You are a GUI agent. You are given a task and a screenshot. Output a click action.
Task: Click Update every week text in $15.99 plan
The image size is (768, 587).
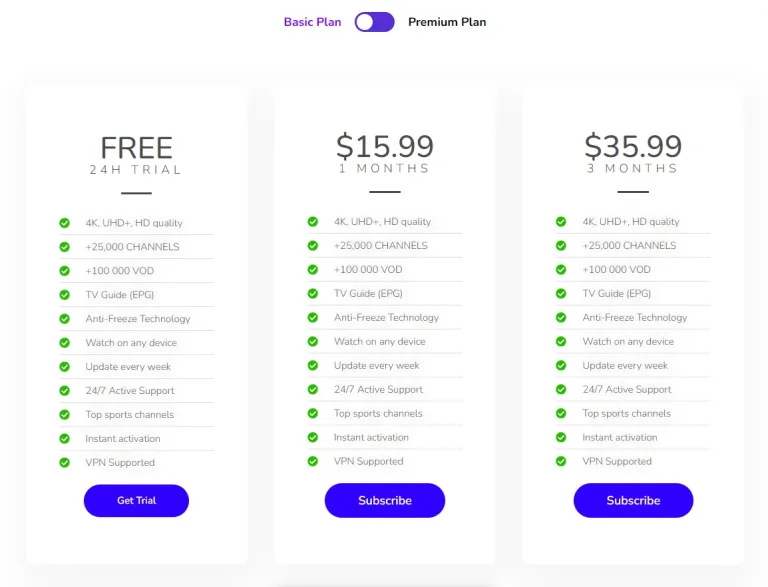point(377,366)
